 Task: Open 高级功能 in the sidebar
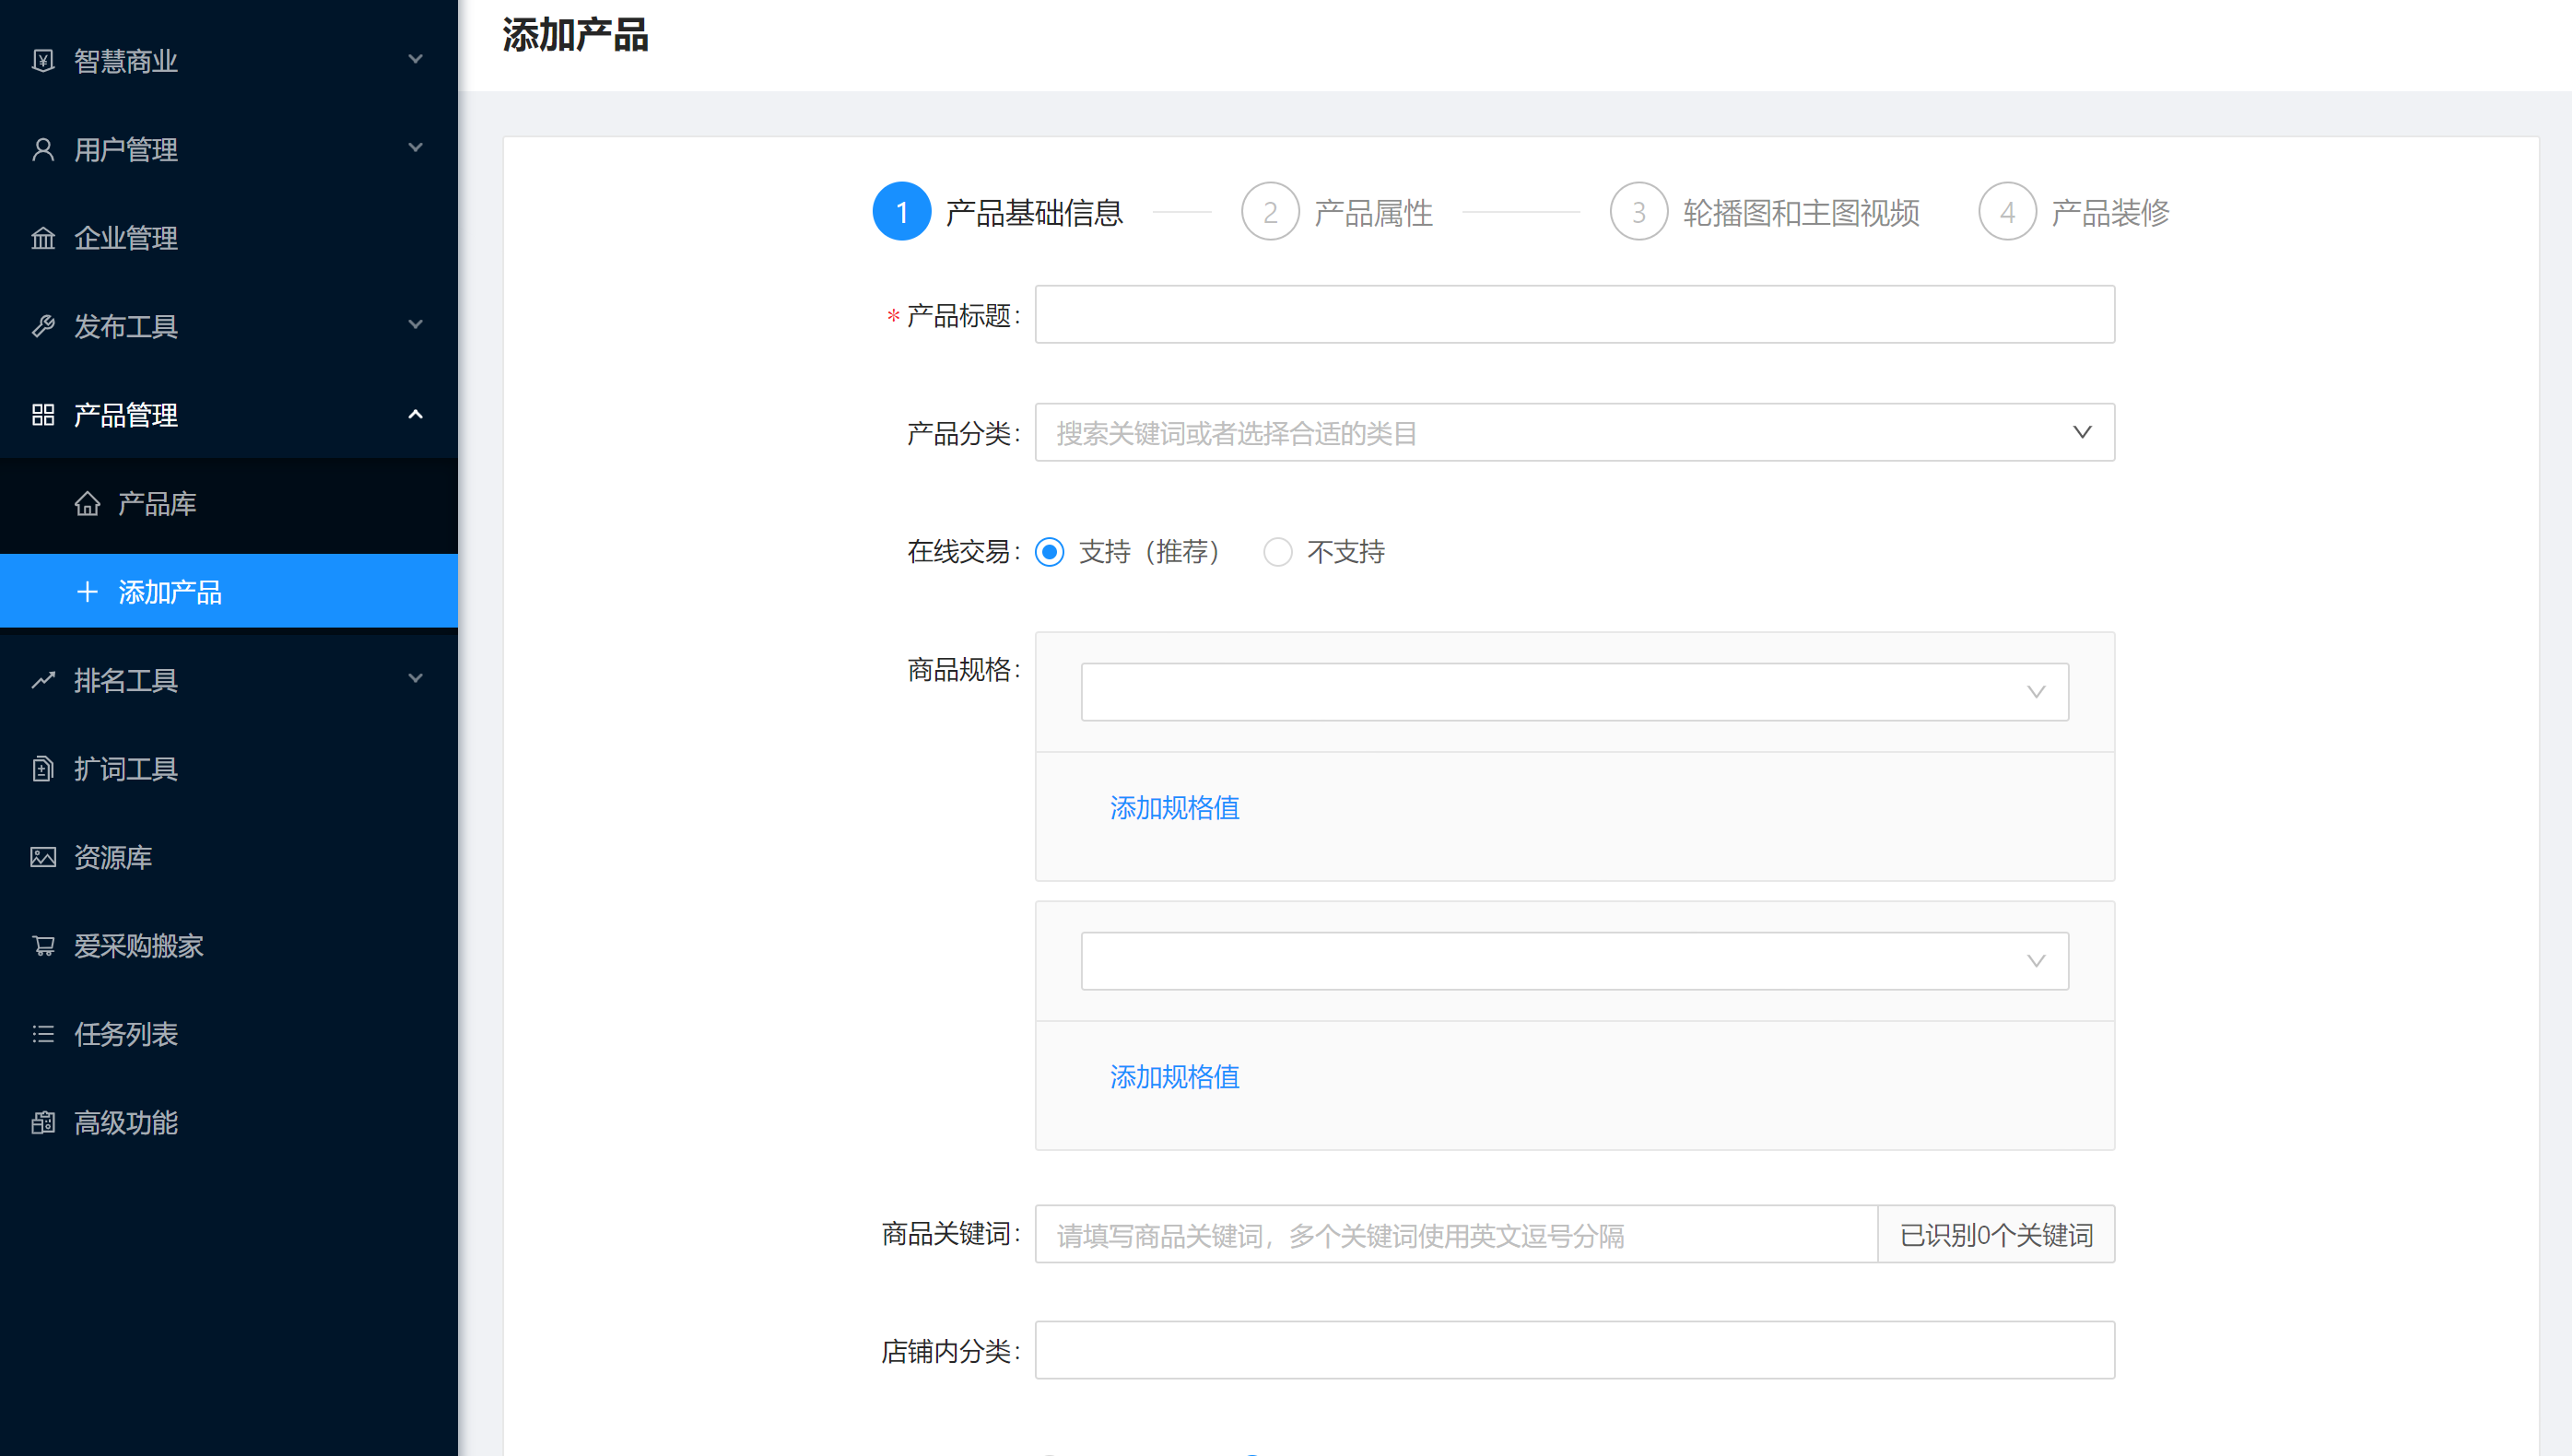(x=229, y=1123)
